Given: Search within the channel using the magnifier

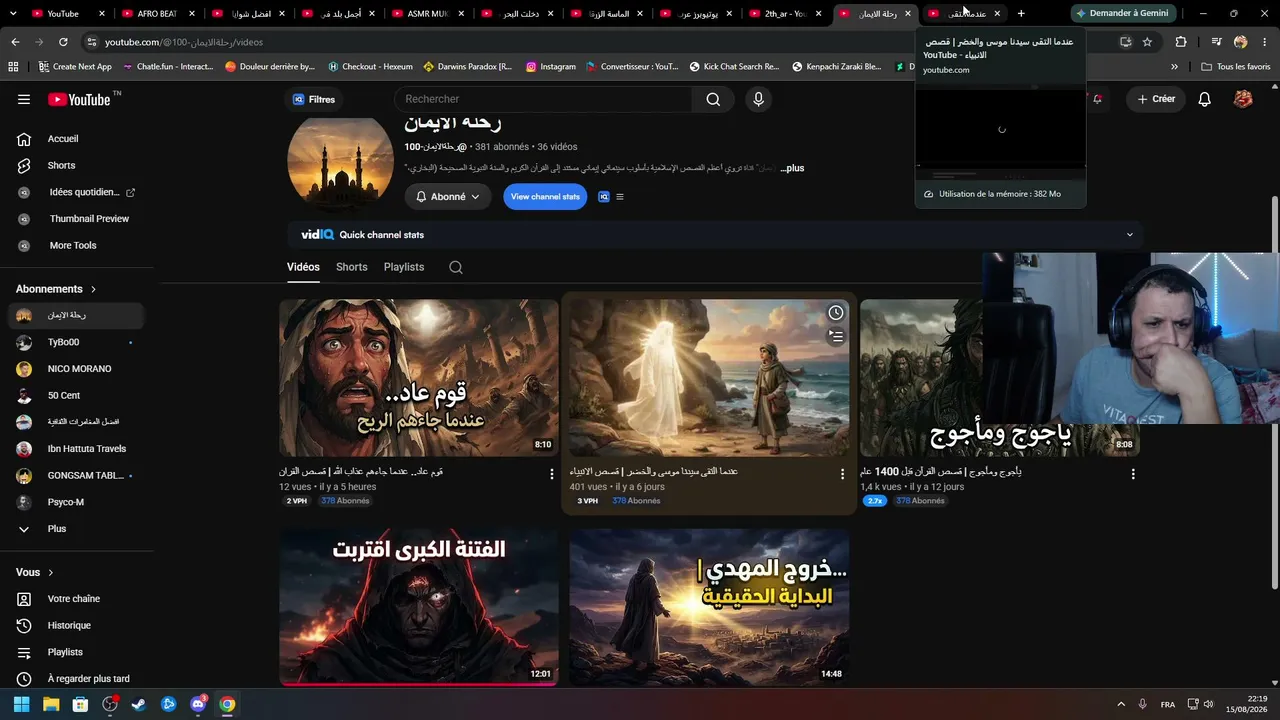Looking at the screenshot, I should coord(456,267).
